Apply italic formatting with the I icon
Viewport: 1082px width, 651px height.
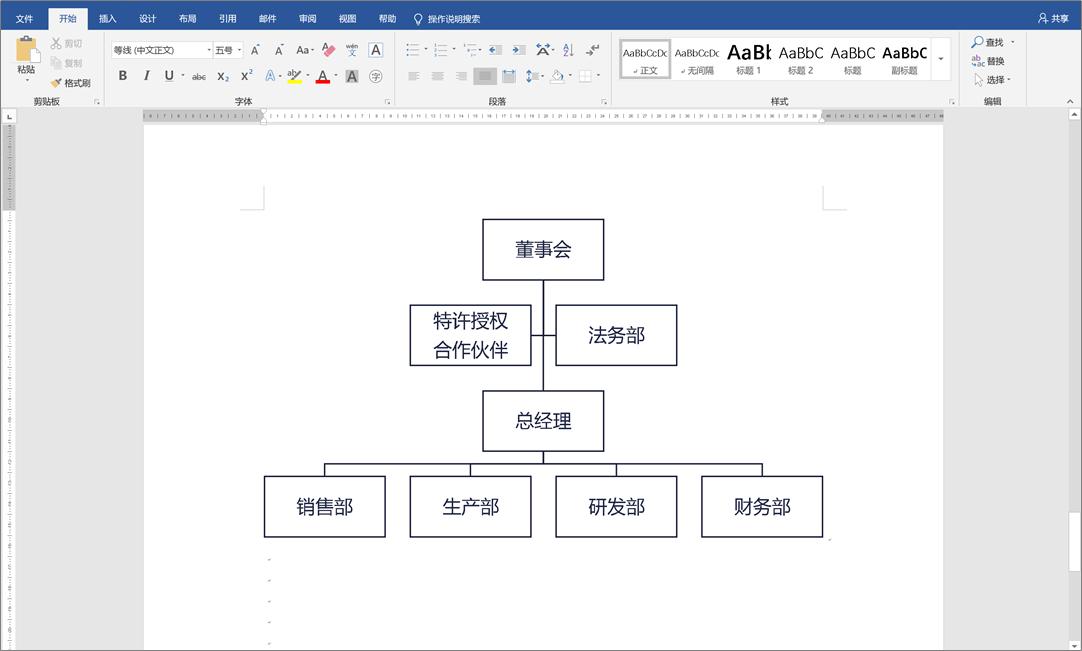147,76
